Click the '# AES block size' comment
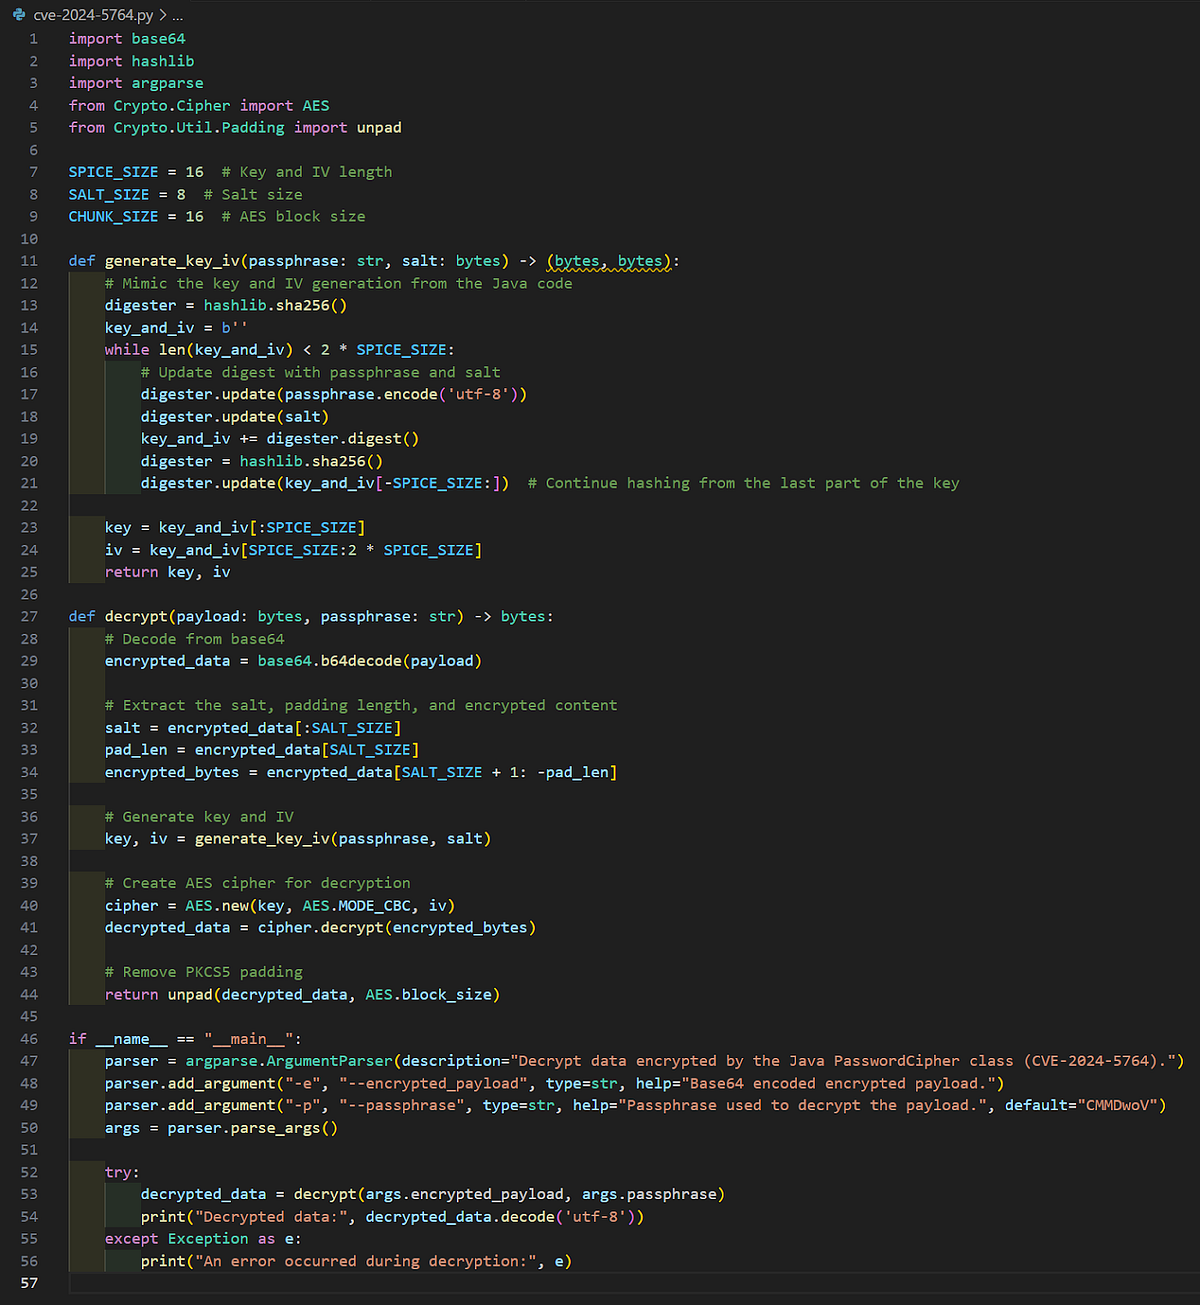The width and height of the screenshot is (1200, 1305). click(x=293, y=216)
